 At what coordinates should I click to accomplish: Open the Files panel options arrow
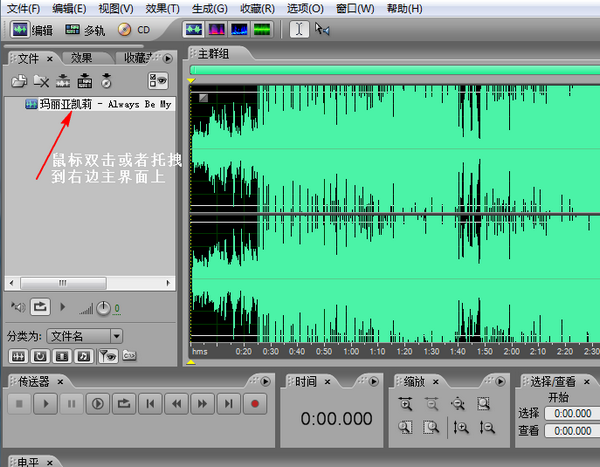(168, 59)
